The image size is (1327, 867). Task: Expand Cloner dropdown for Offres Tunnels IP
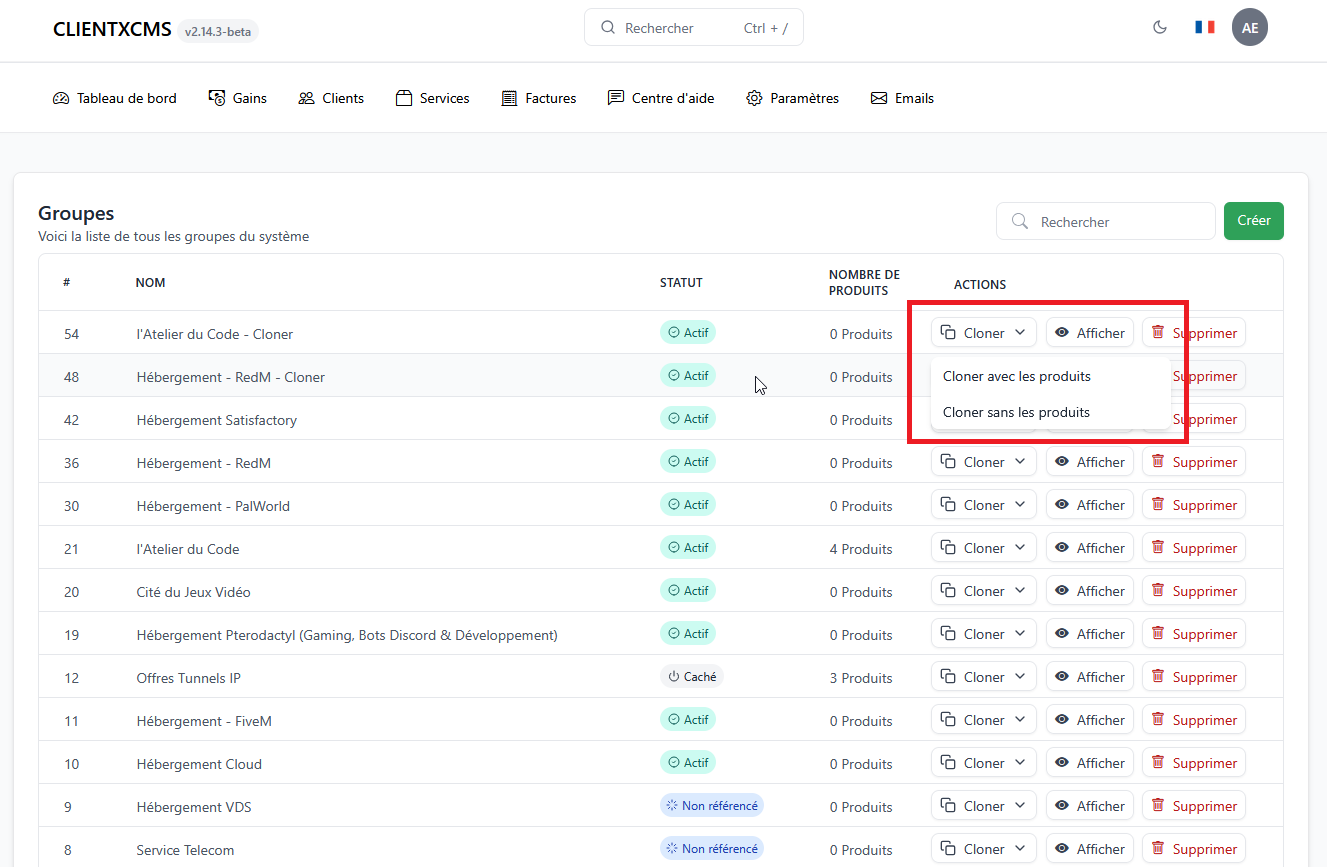click(983, 677)
